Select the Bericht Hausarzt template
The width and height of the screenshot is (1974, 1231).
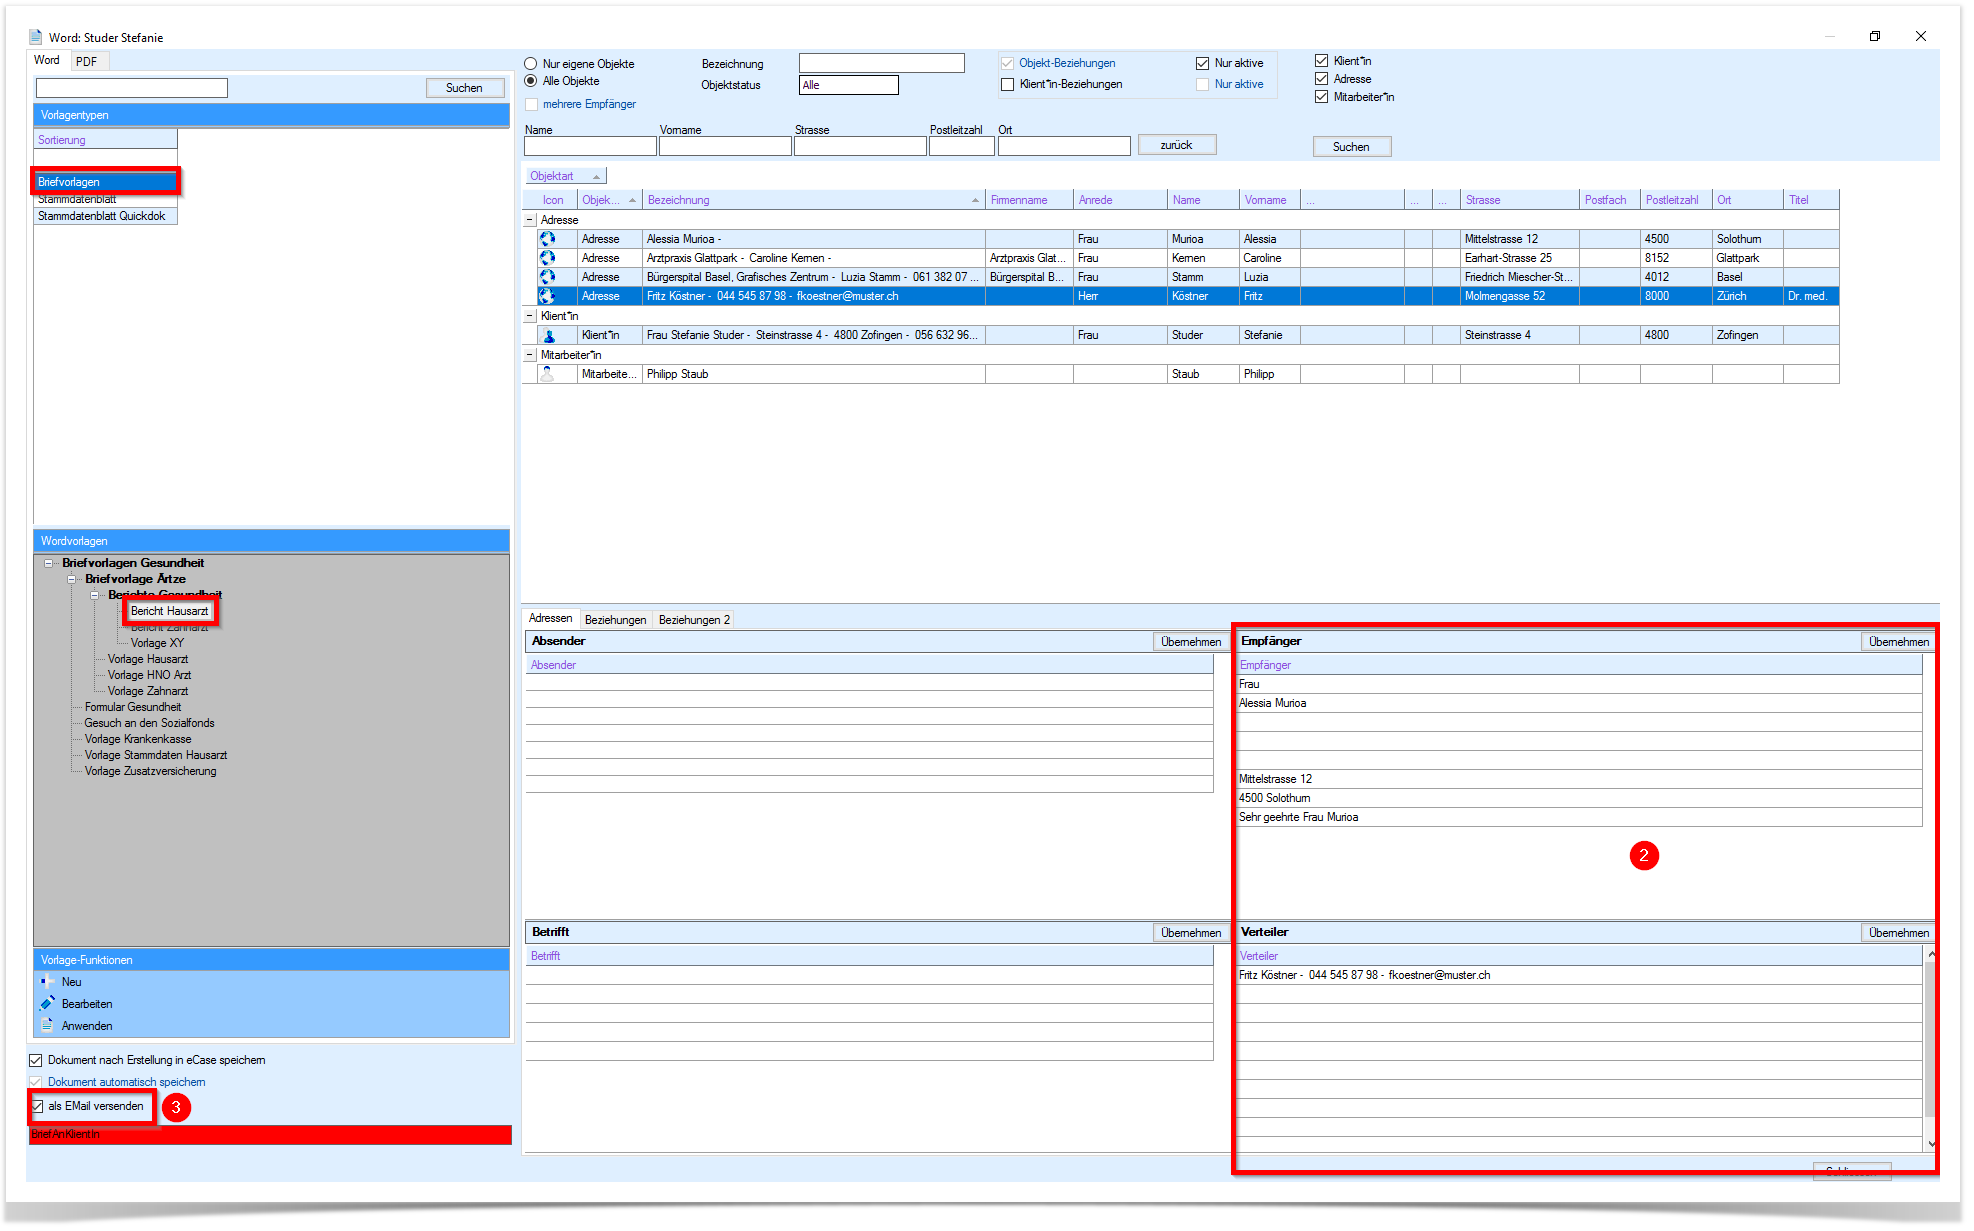pos(169,611)
